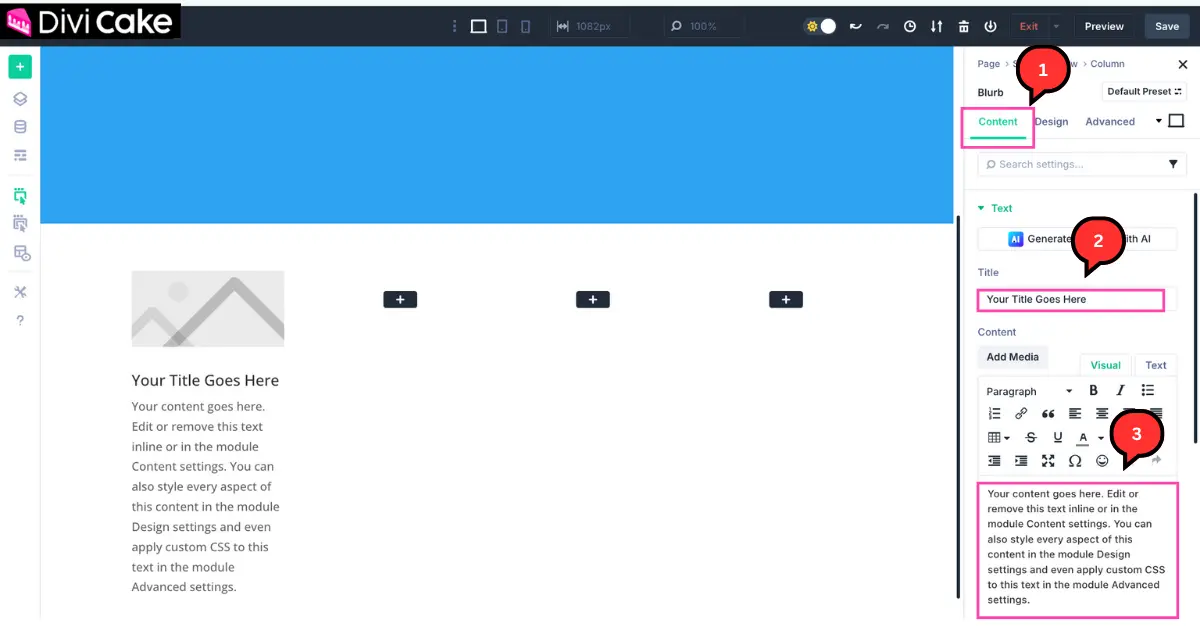The height and width of the screenshot is (630, 1200).
Task: Click the Generate with AI button
Action: (x=1077, y=239)
